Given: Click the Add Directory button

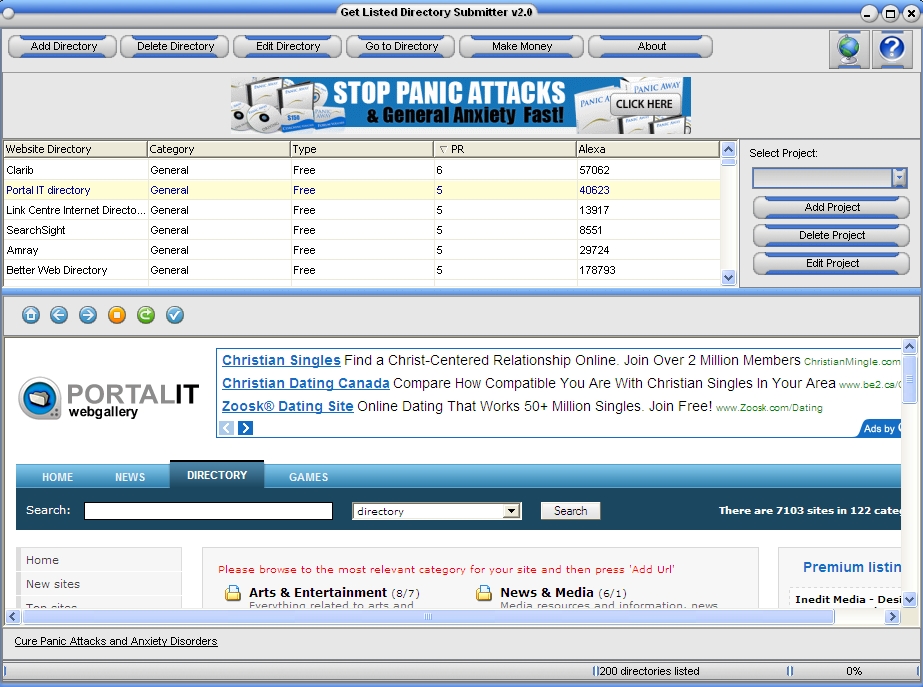Looking at the screenshot, I should [x=62, y=47].
